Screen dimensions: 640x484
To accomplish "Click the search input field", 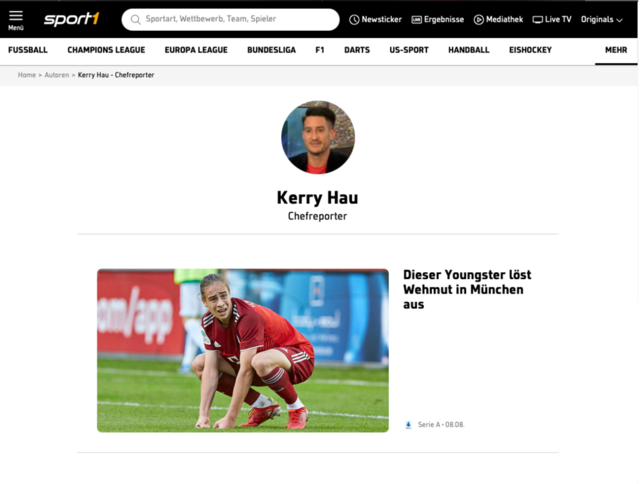I will click(231, 20).
